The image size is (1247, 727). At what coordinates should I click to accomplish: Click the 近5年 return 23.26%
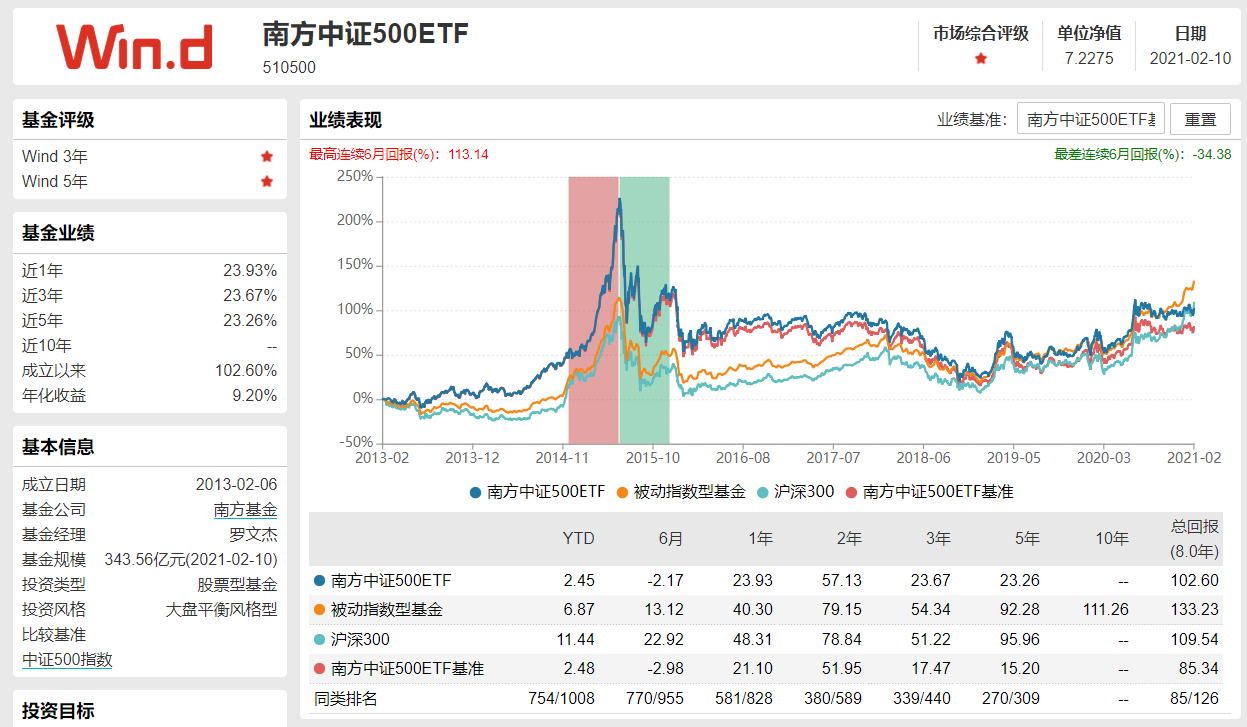point(250,321)
